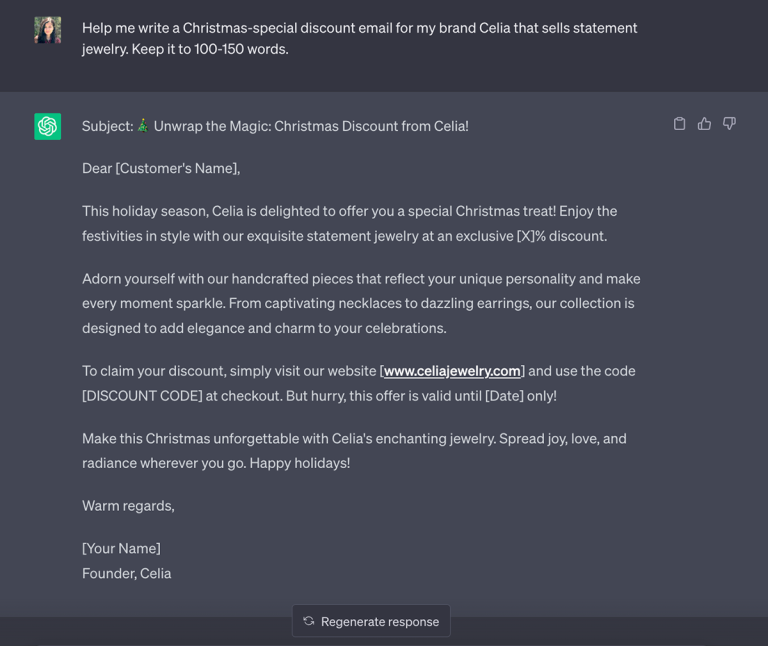768x646 pixels.
Task: Click the thumbs down icon
Action: tap(730, 124)
